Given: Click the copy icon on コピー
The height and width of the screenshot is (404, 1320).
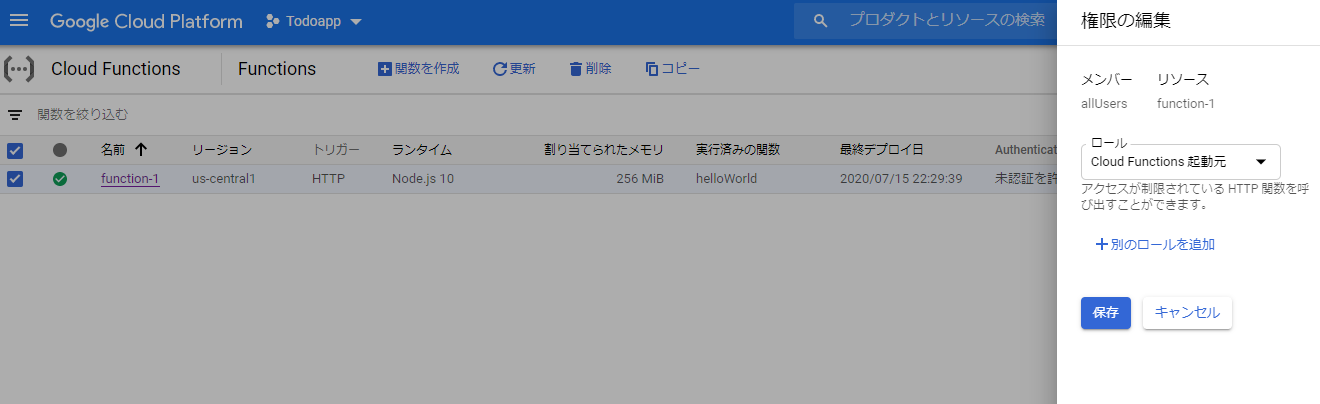Looking at the screenshot, I should 652,69.
